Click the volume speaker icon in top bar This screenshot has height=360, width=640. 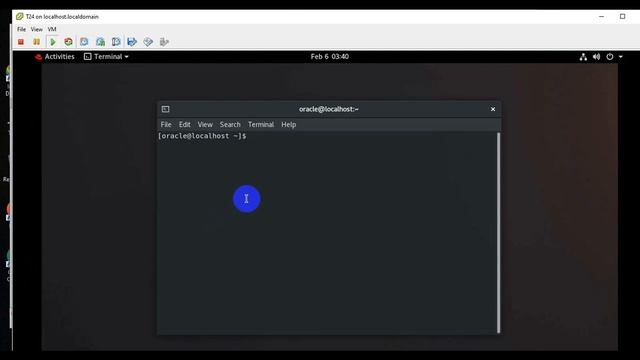pos(596,57)
